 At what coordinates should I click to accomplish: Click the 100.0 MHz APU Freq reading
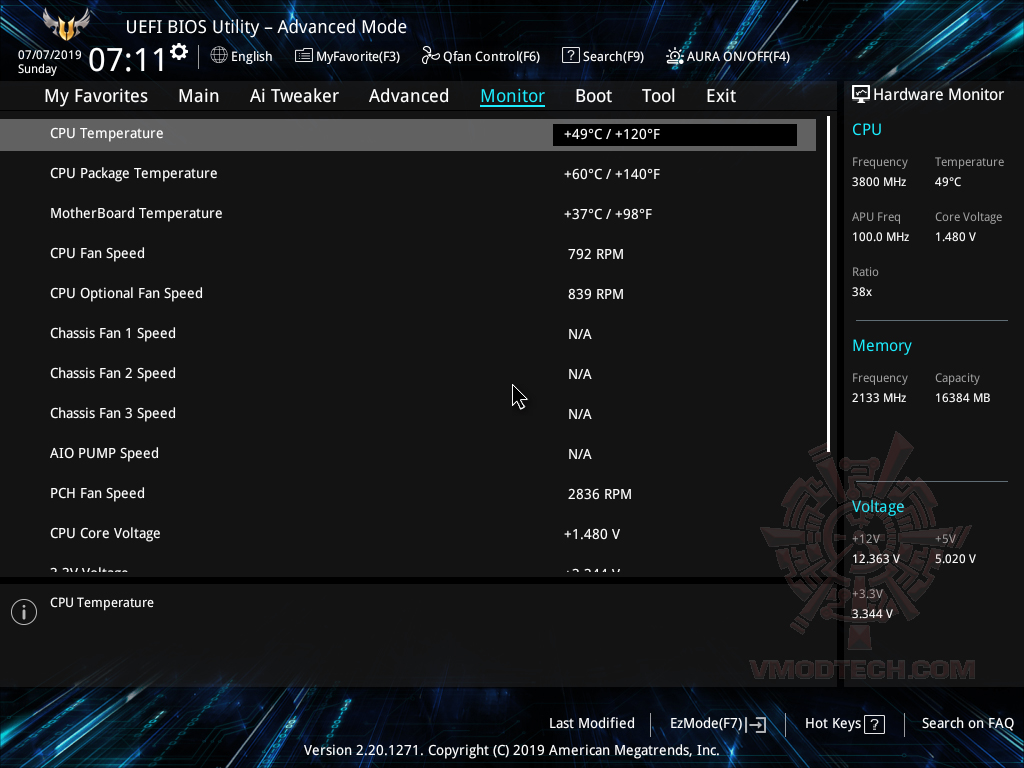point(880,237)
